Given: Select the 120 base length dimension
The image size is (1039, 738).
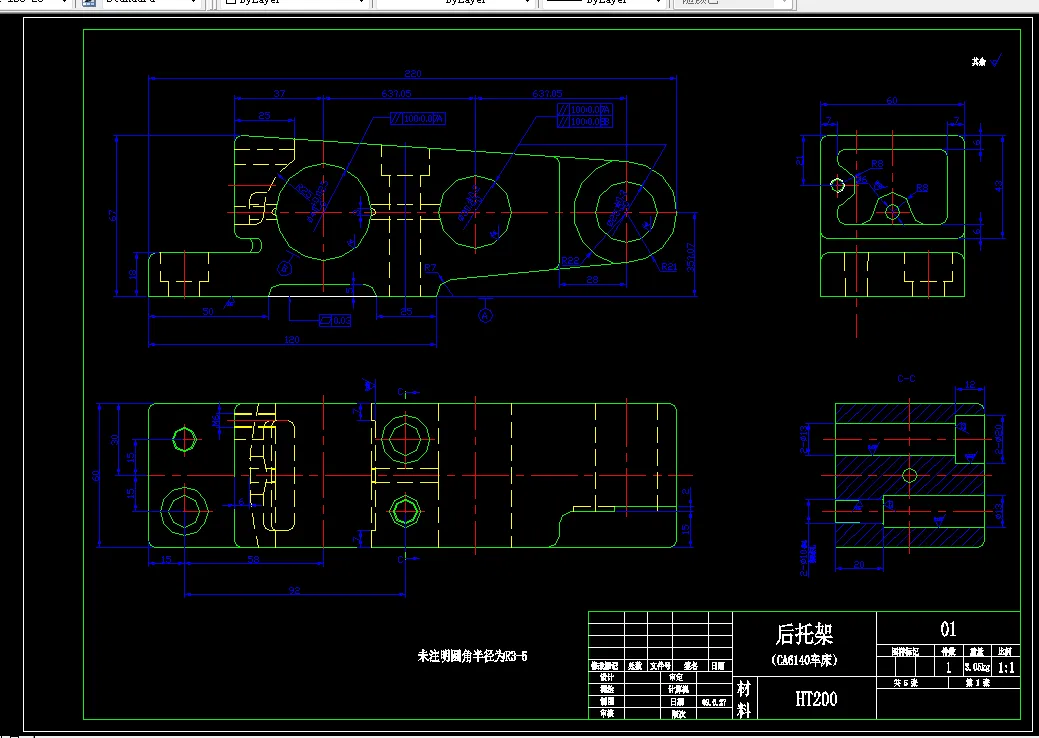Looking at the screenshot, I should tap(292, 339).
